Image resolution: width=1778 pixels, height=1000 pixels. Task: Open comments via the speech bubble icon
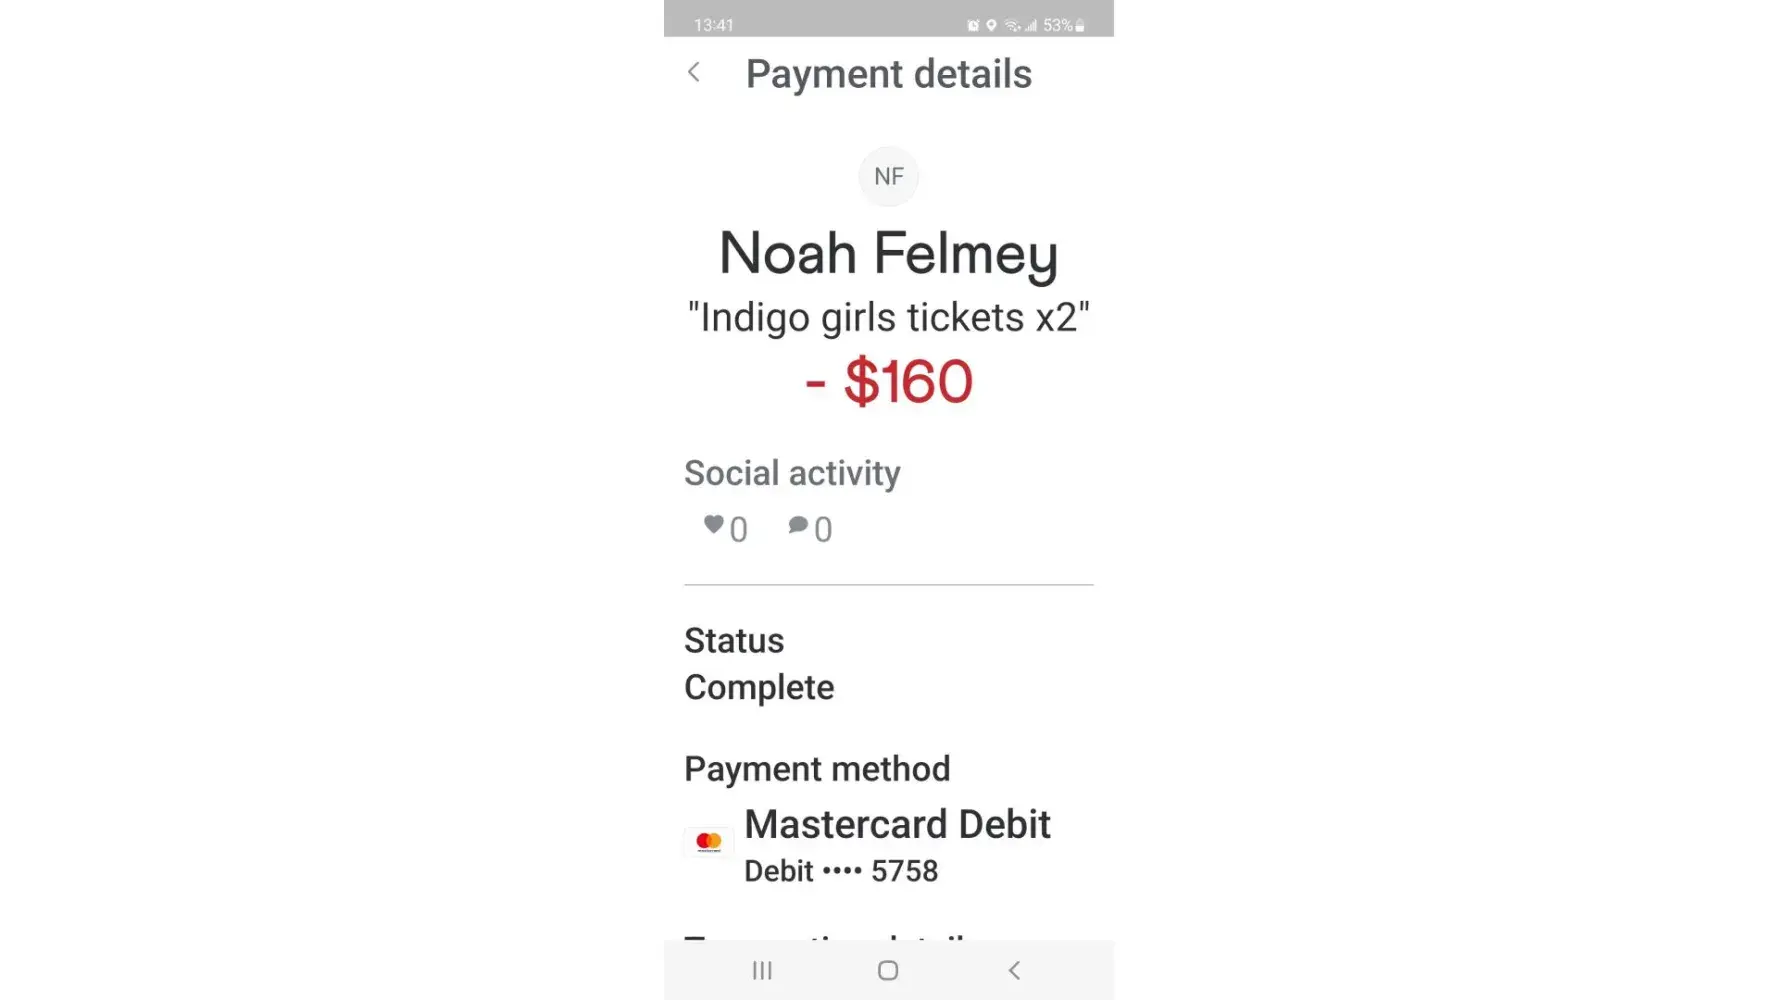(x=798, y=525)
